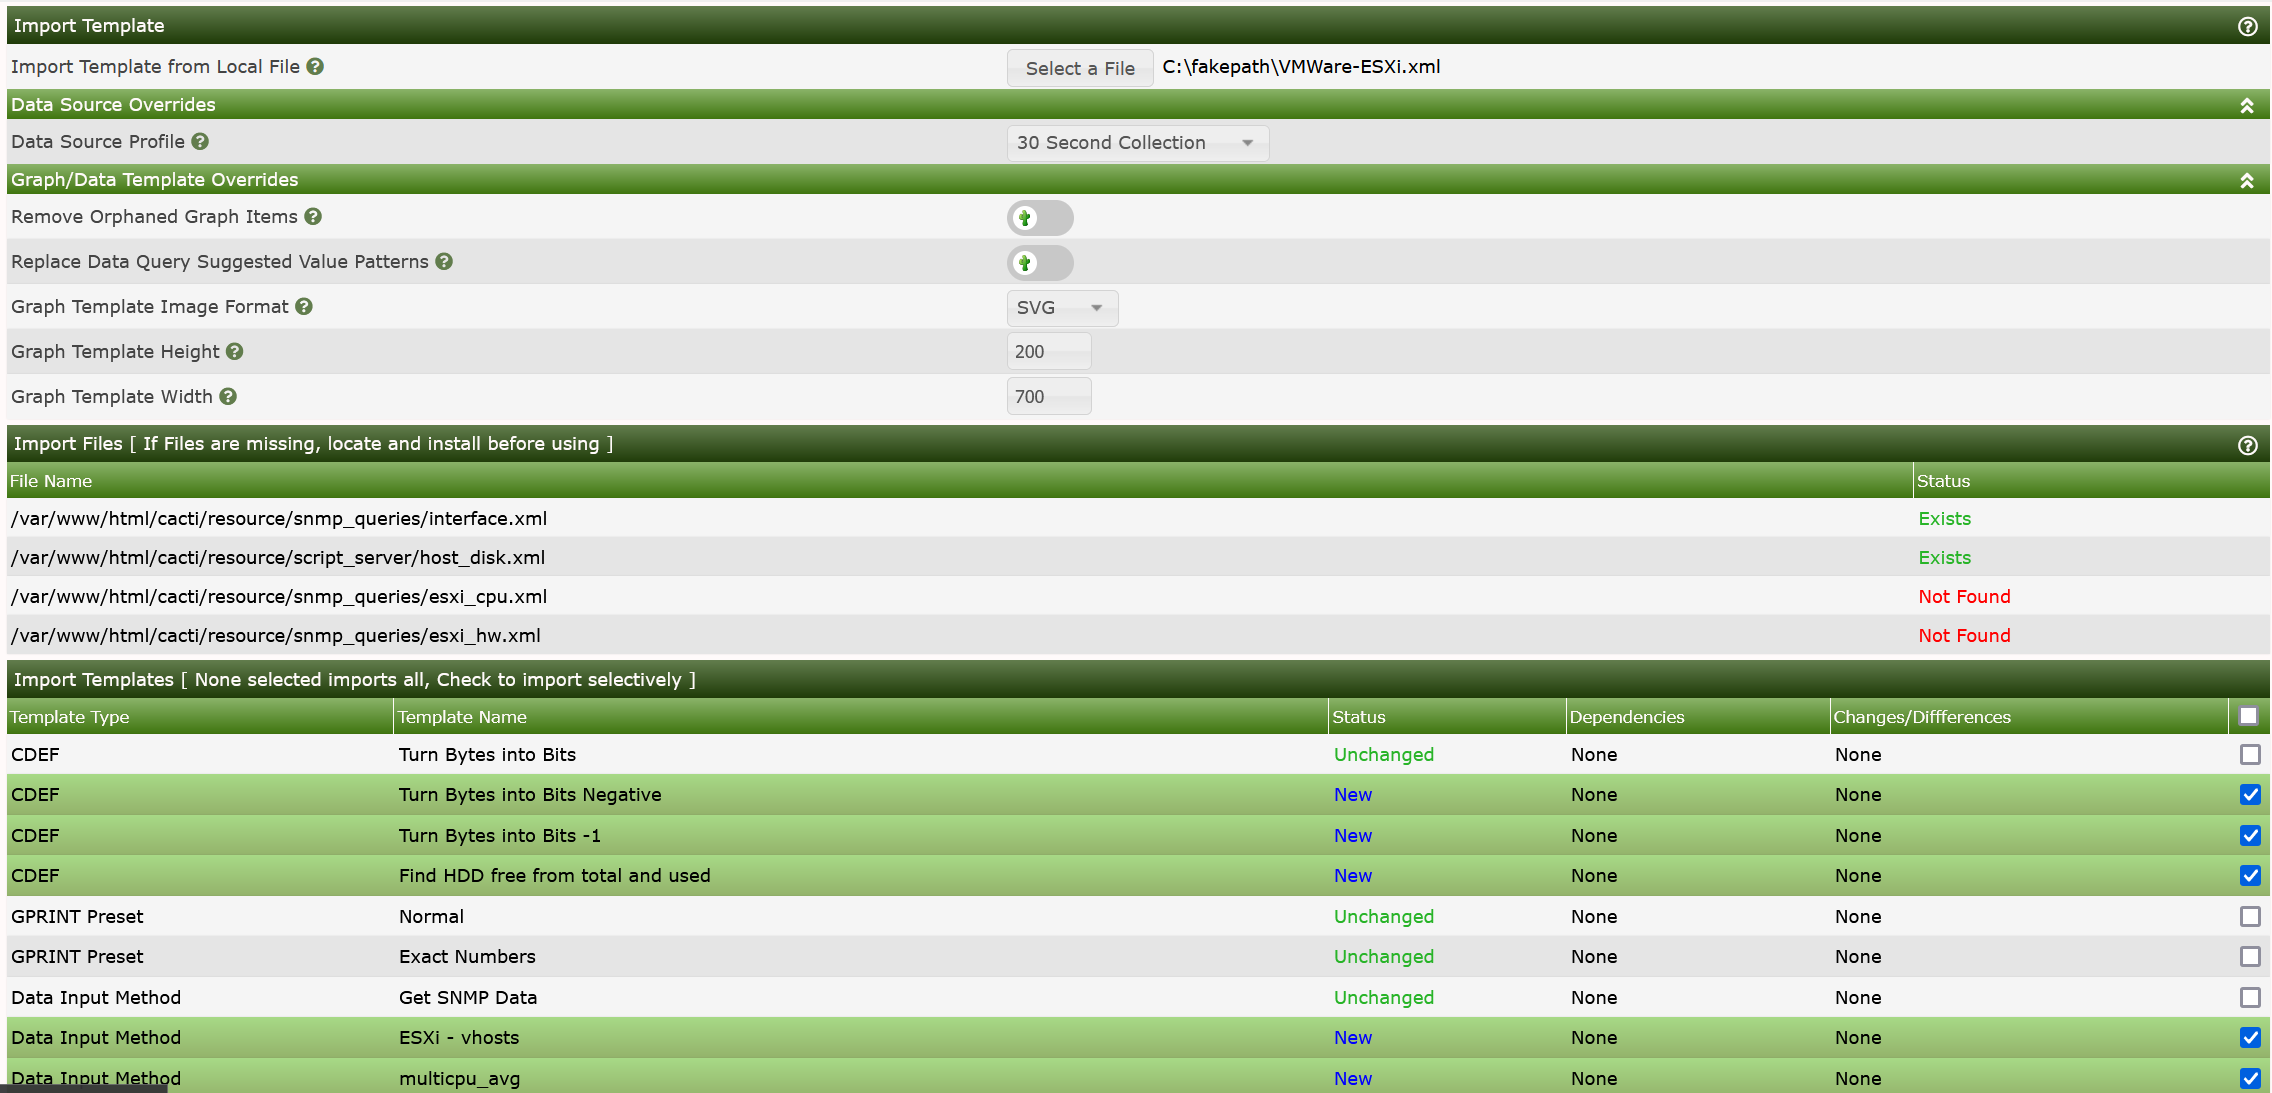The height and width of the screenshot is (1093, 2272).
Task: Open the Data Source Profile dropdown
Action: (x=1137, y=143)
